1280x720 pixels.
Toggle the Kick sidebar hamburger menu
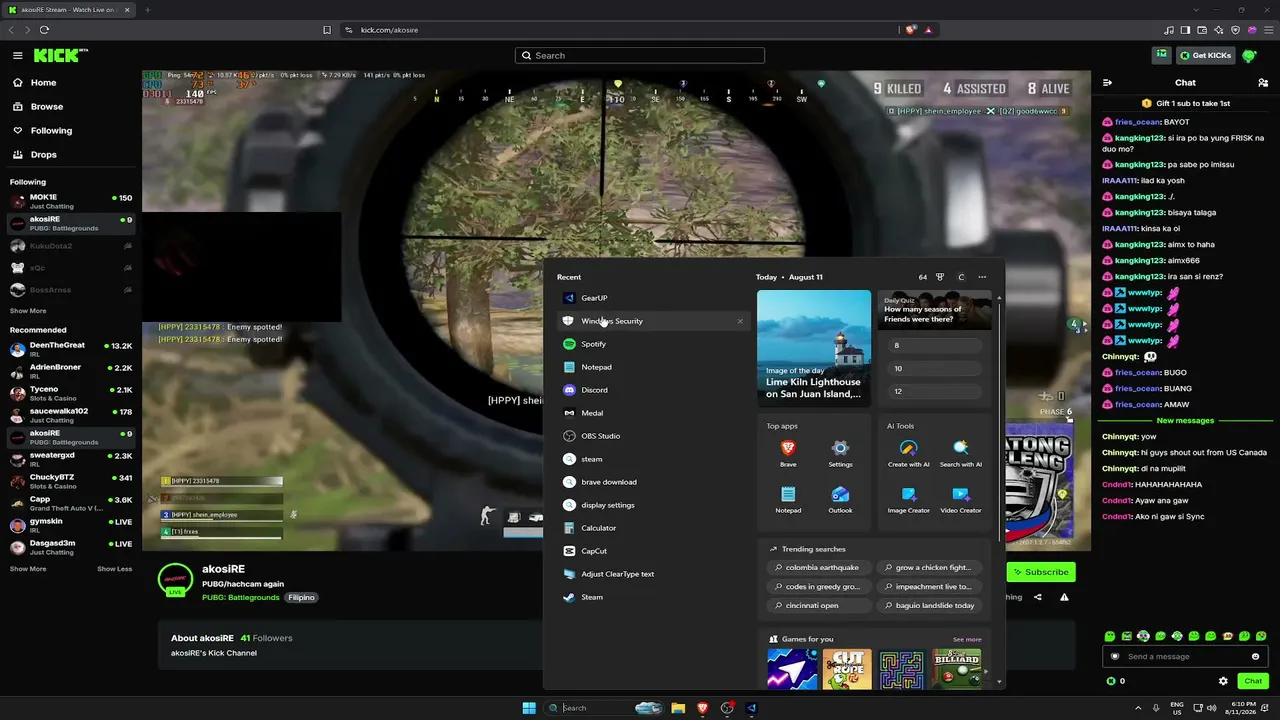pos(18,56)
